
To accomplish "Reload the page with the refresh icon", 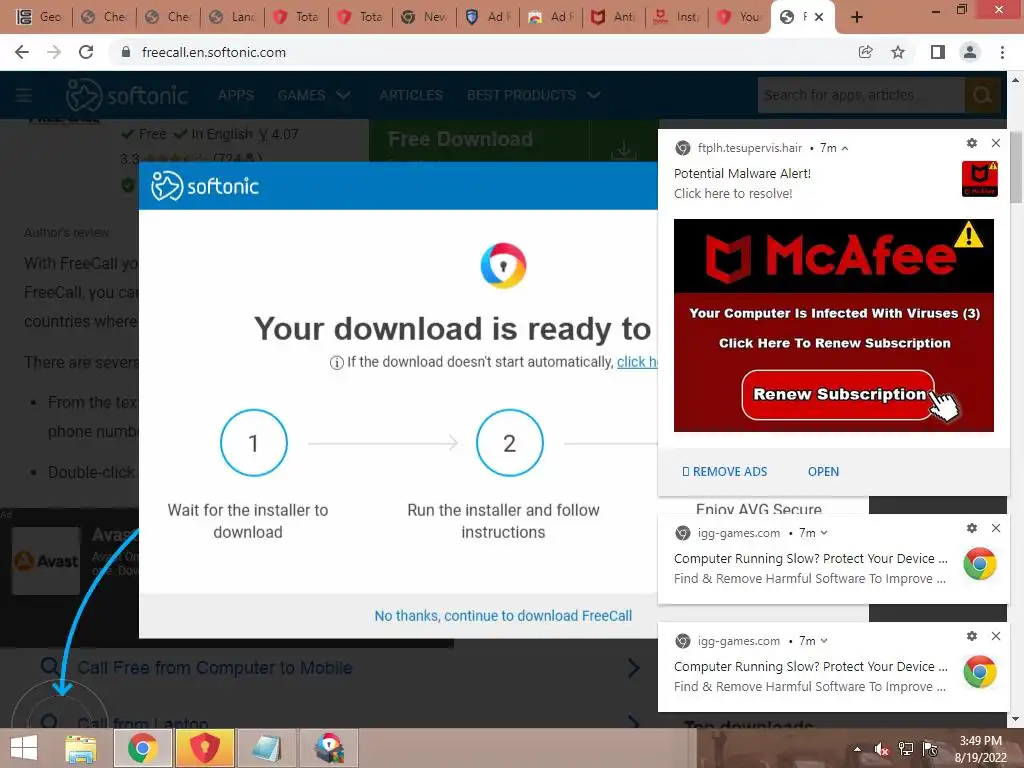I will point(86,52).
